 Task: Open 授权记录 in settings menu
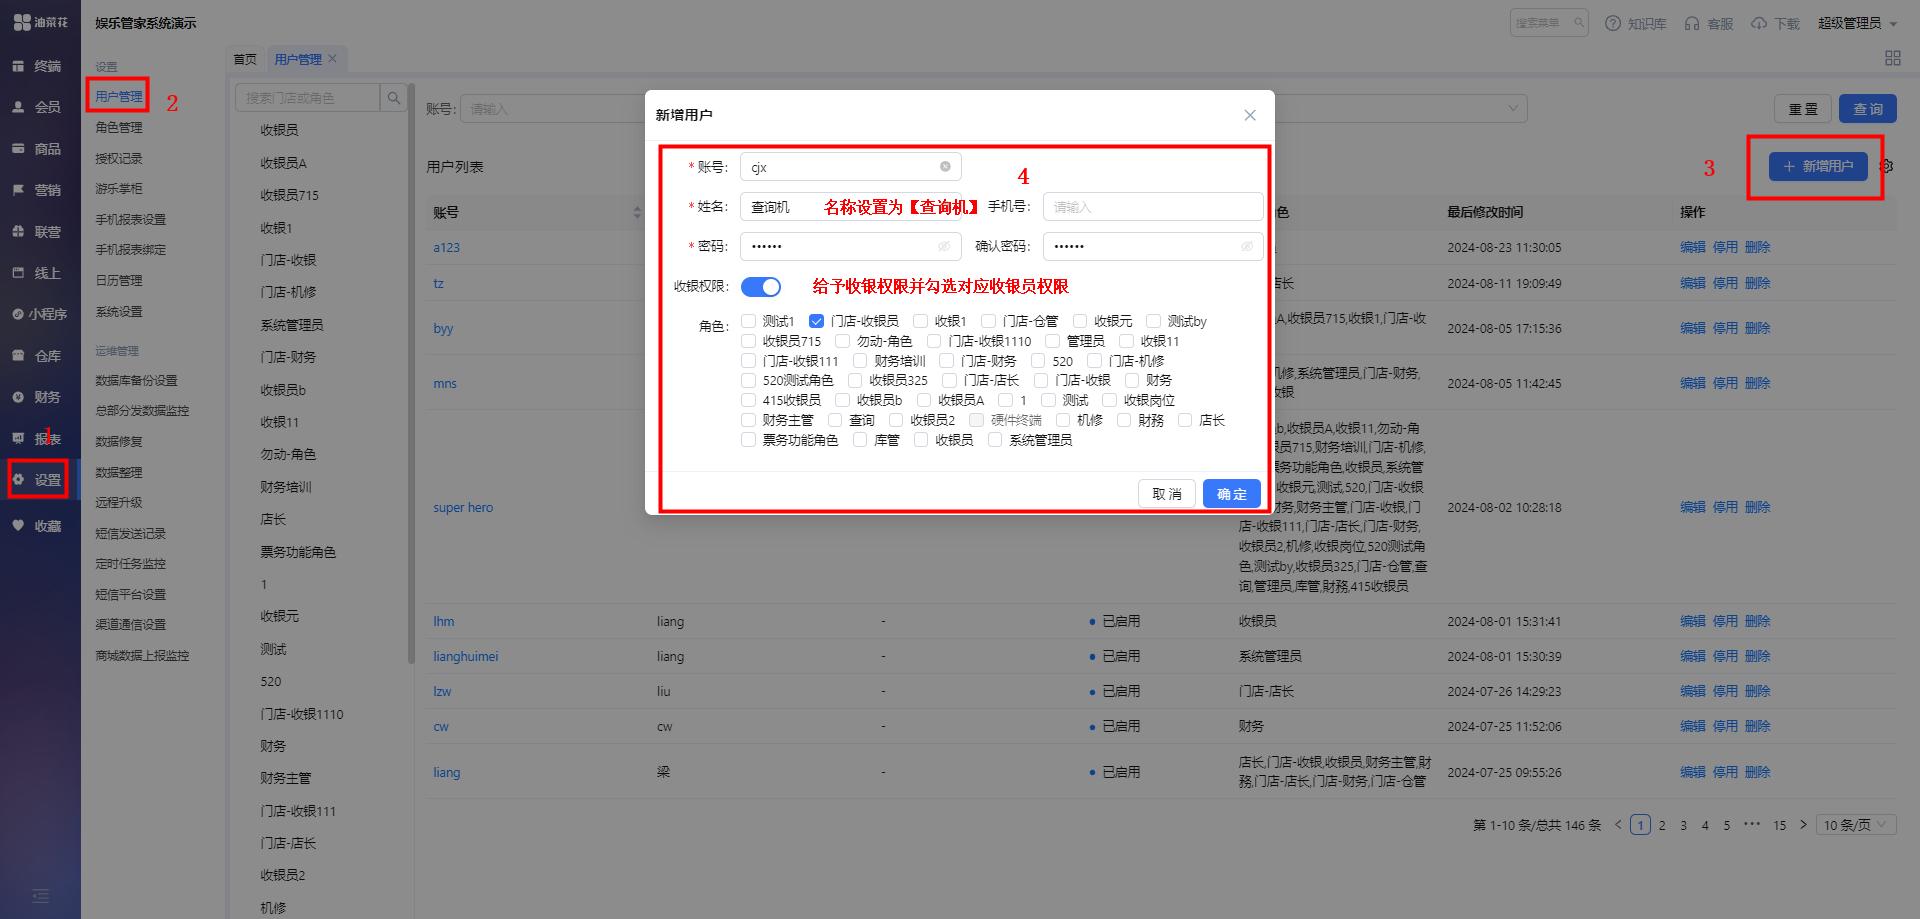pos(119,158)
